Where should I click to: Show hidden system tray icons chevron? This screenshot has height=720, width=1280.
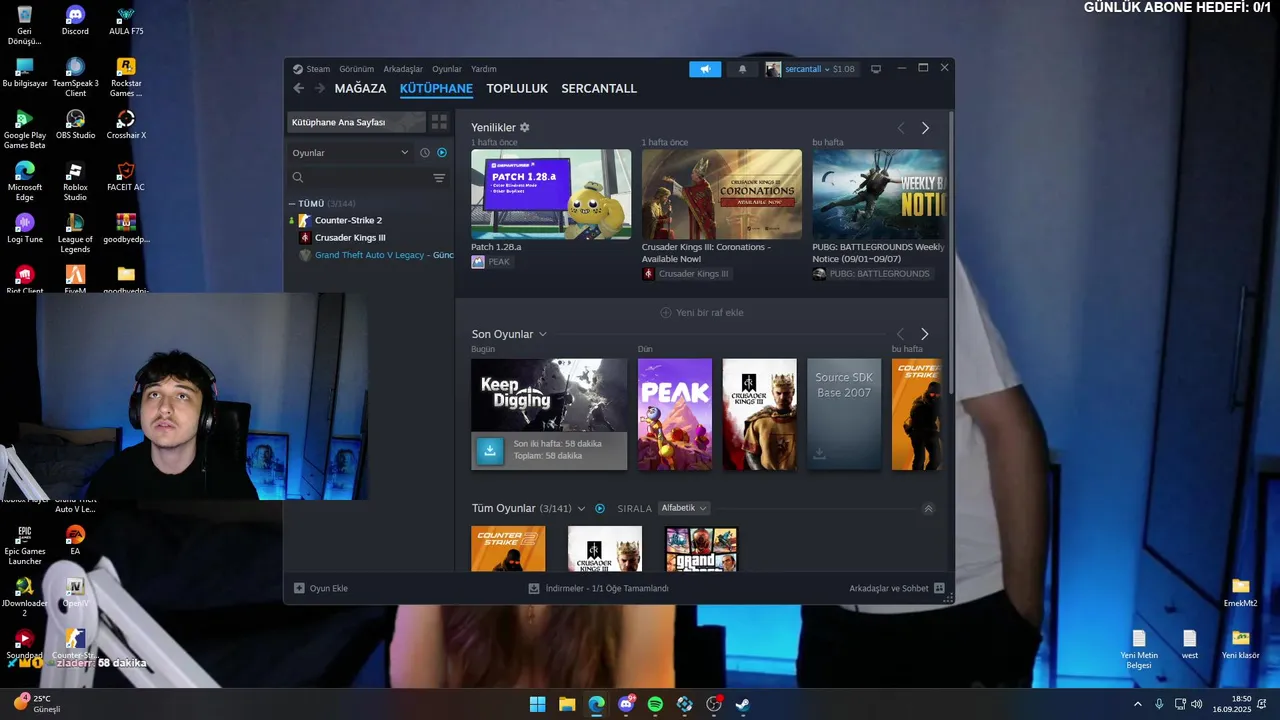pyautogui.click(x=1137, y=704)
